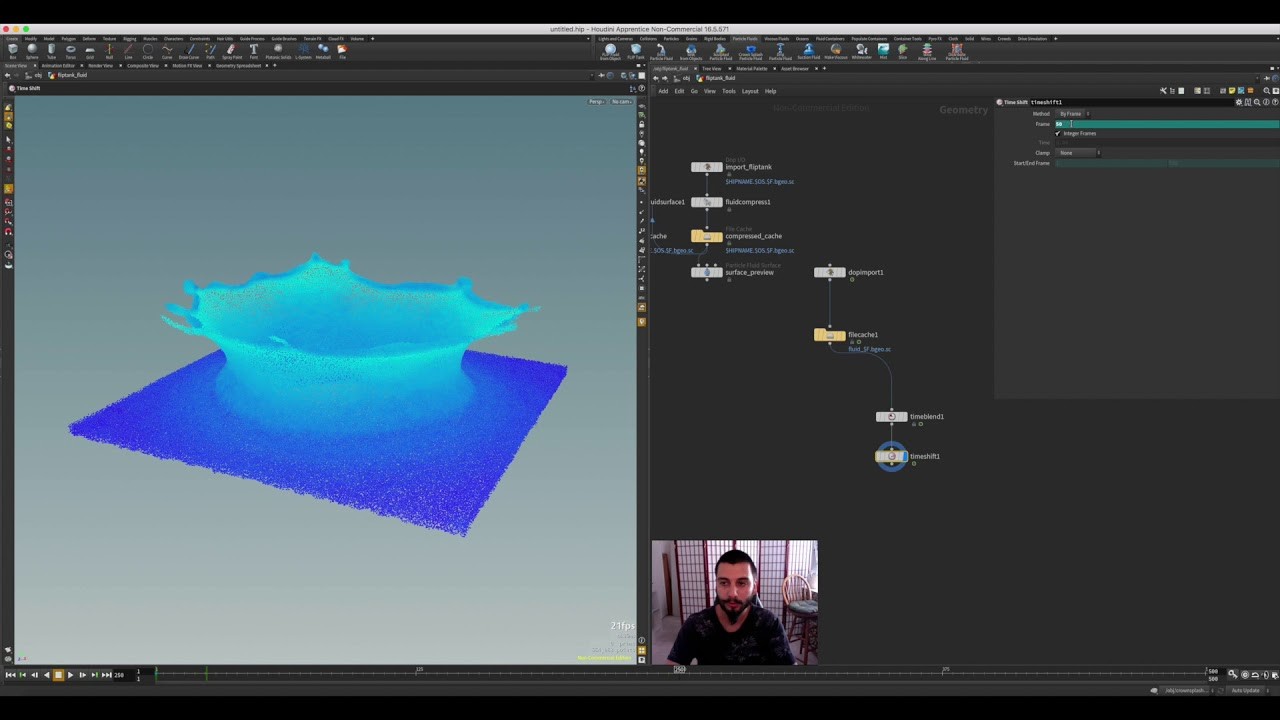Select the Sphere shelf tool

32,49
